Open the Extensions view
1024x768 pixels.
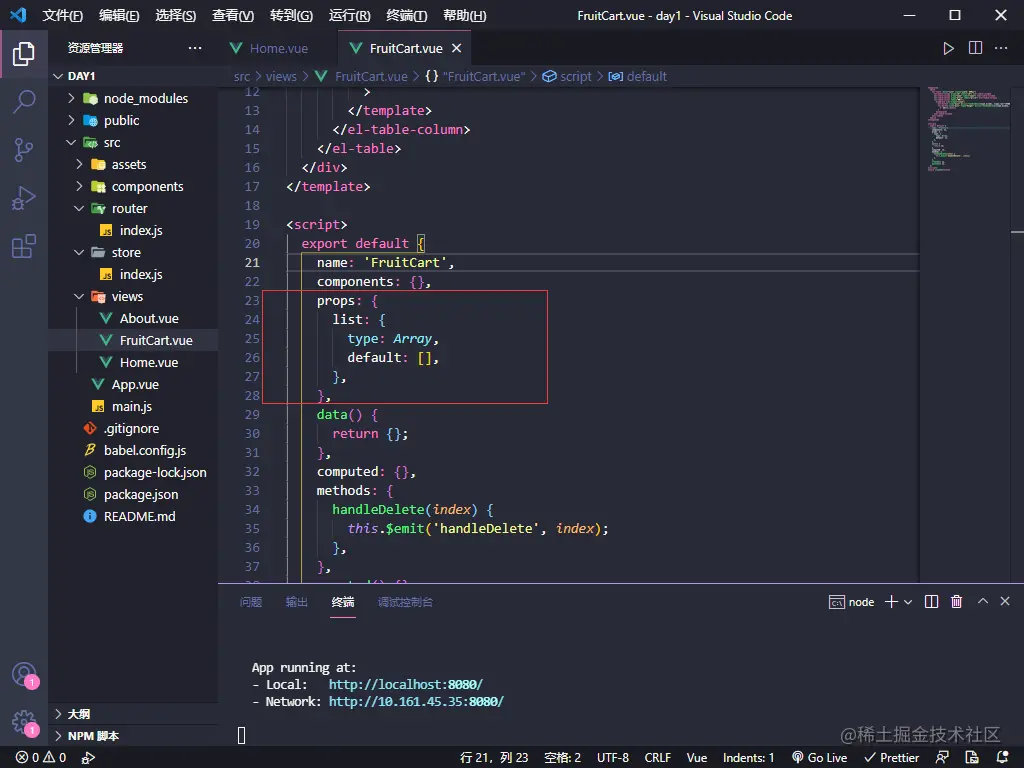click(24, 246)
